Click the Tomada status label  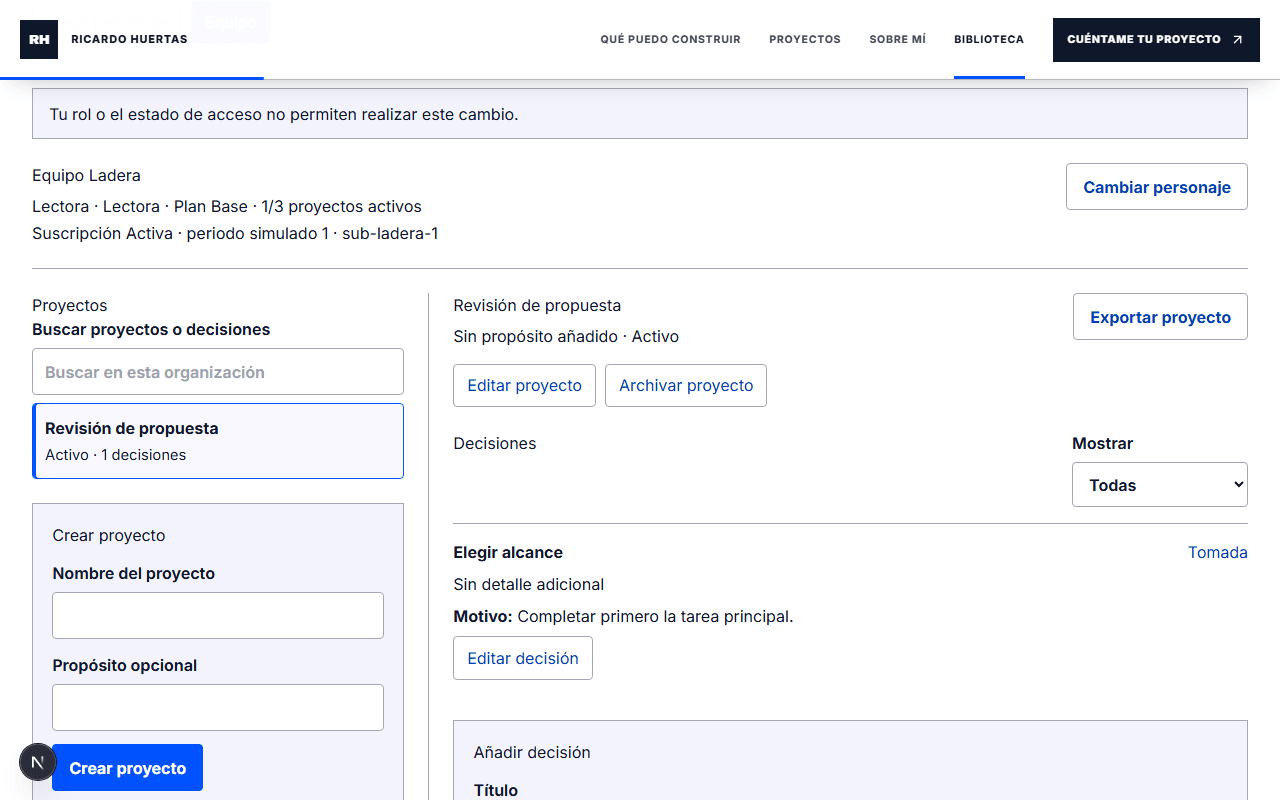coord(1217,553)
